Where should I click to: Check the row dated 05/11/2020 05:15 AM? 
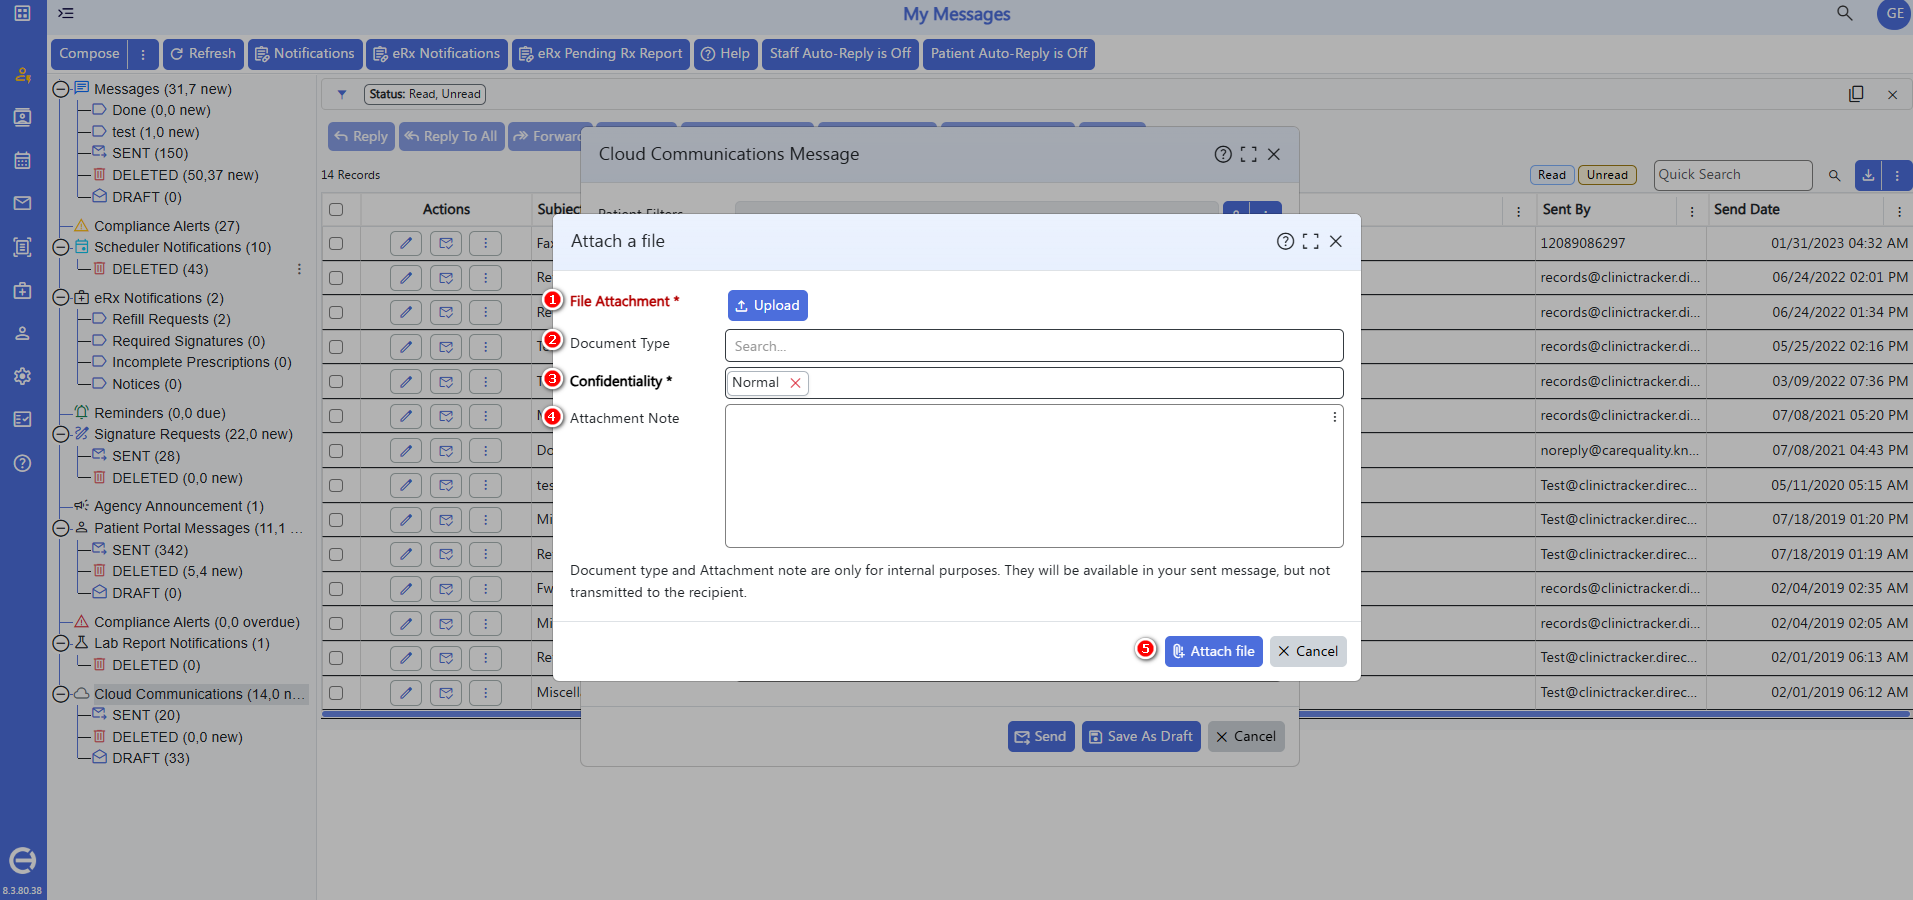point(336,485)
